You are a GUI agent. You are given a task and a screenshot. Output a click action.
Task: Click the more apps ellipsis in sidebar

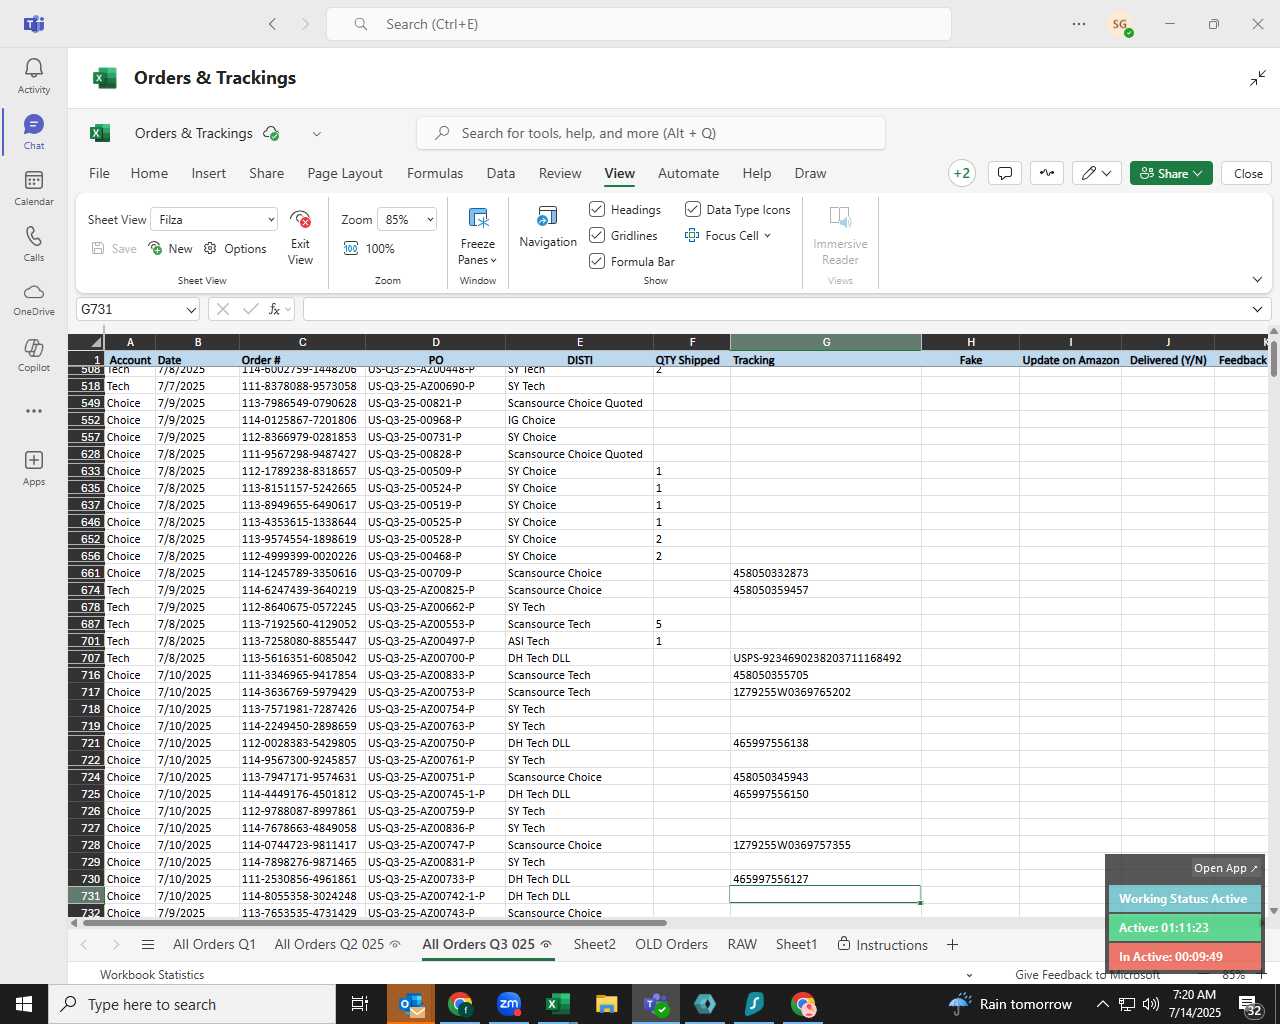click(x=33, y=411)
